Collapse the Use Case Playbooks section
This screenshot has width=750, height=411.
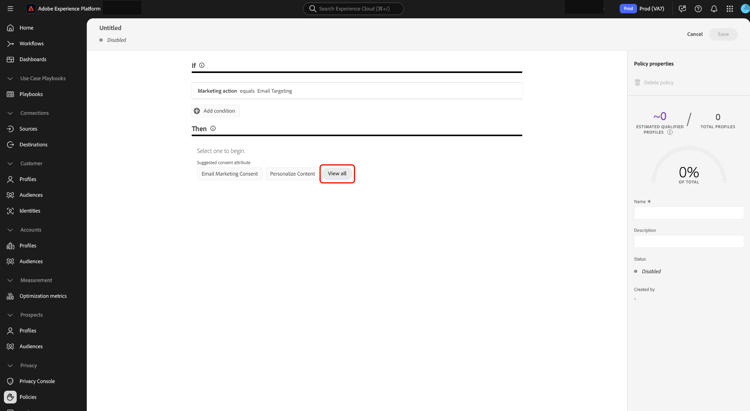tap(10, 78)
